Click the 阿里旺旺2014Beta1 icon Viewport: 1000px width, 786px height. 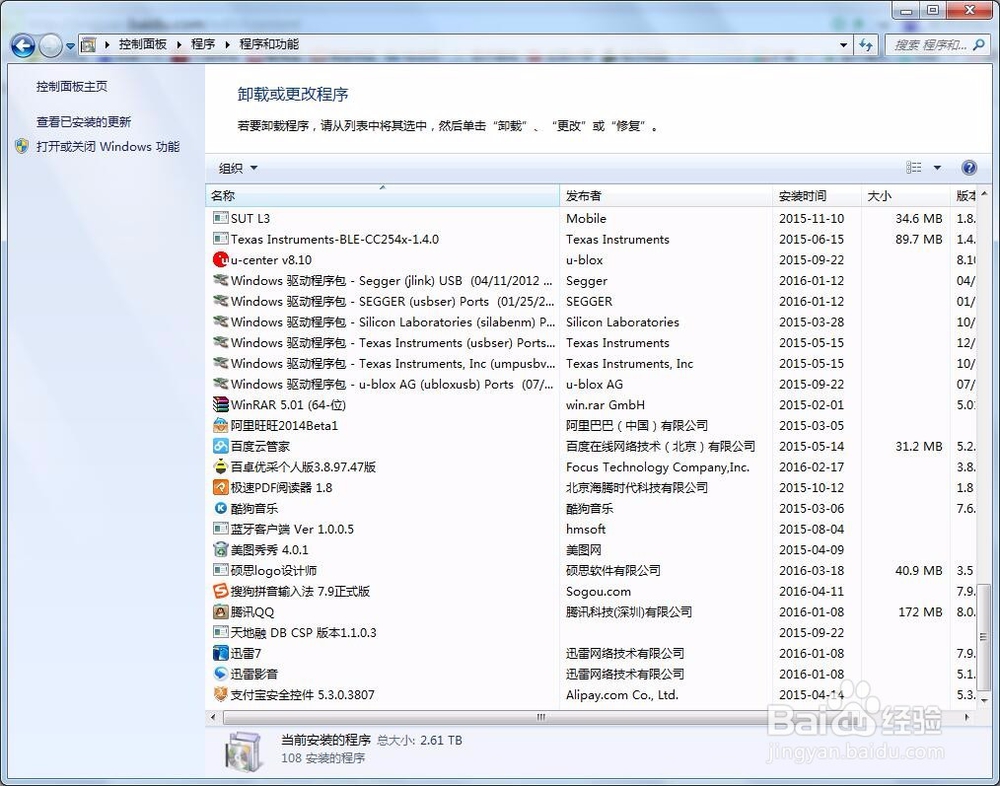(220, 426)
